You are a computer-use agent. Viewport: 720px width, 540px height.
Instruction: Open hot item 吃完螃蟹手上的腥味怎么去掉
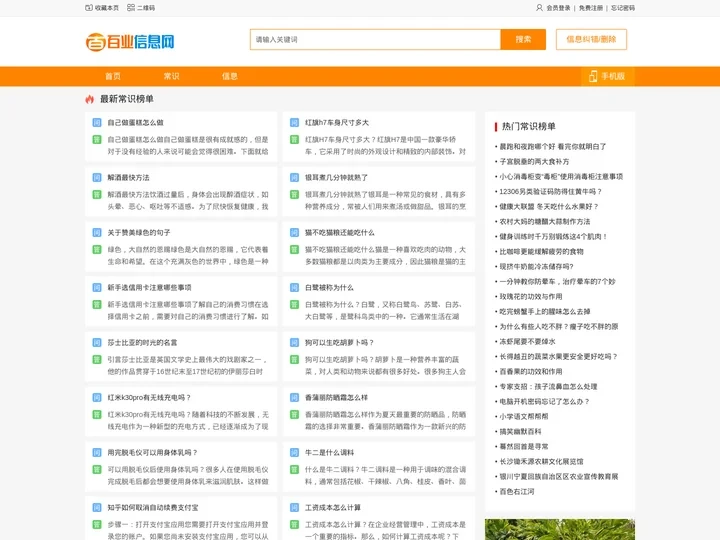(545, 311)
